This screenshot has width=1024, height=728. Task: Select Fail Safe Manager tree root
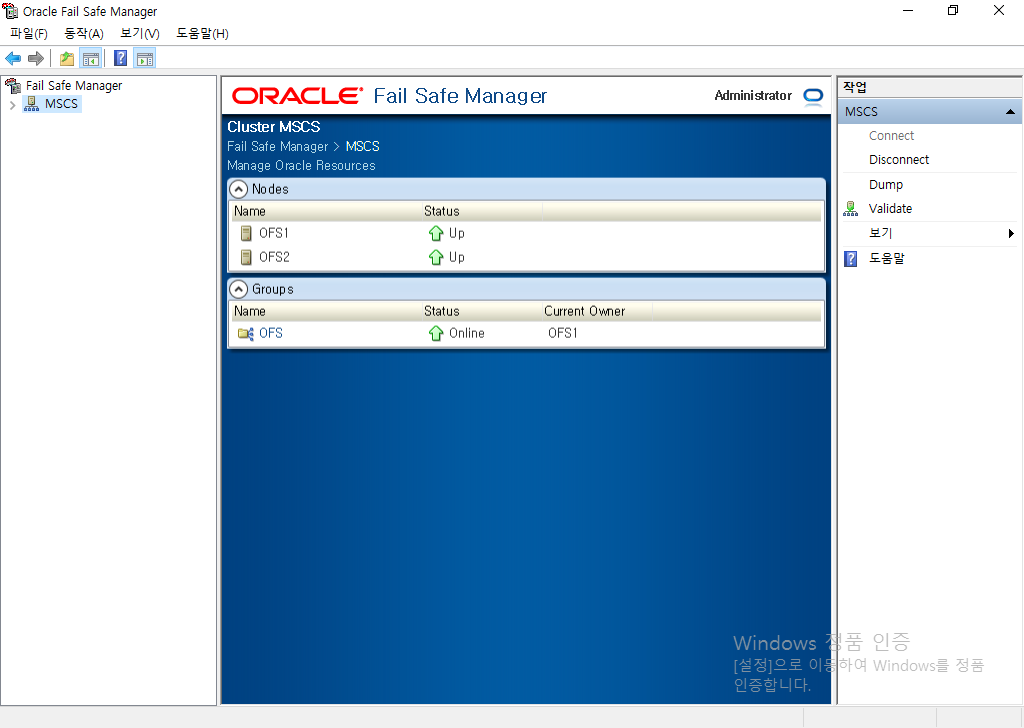pyautogui.click(x=74, y=86)
